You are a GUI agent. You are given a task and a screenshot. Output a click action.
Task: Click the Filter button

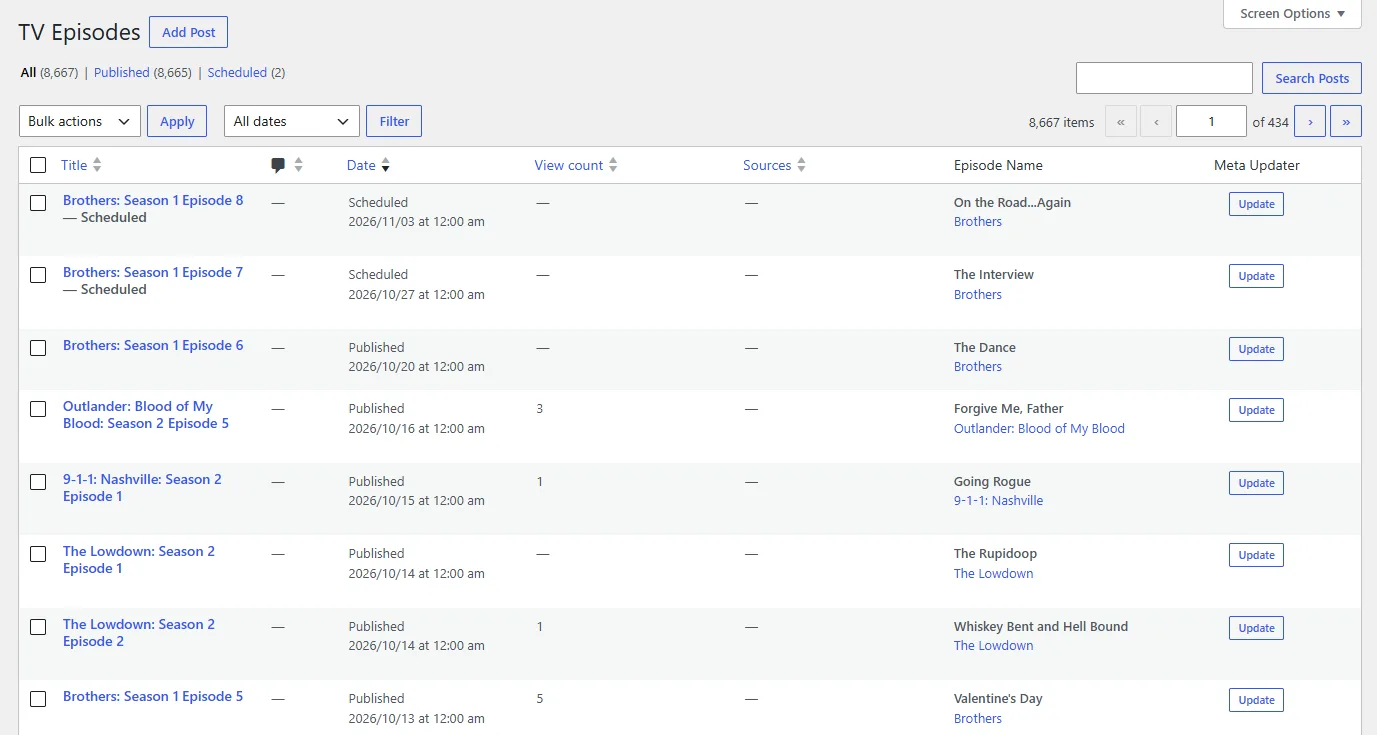coord(394,121)
